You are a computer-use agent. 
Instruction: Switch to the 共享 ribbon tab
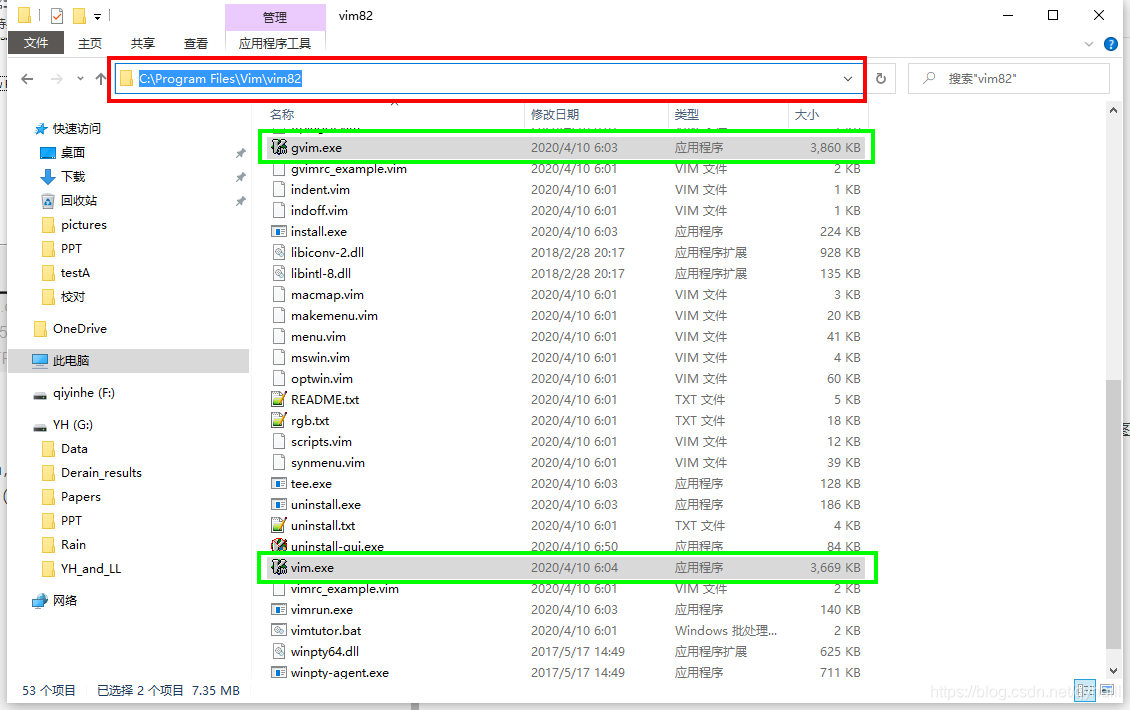(x=143, y=43)
